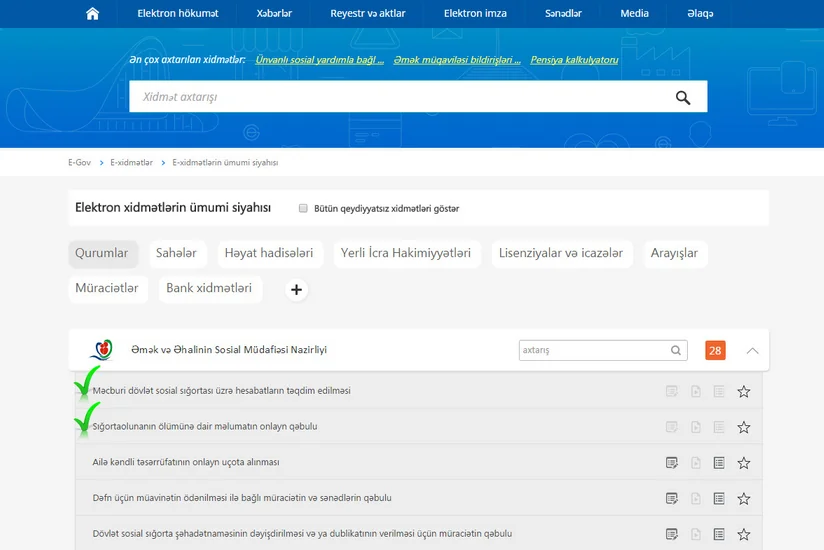Open Media menu item
The image size is (824, 550).
[x=634, y=13]
